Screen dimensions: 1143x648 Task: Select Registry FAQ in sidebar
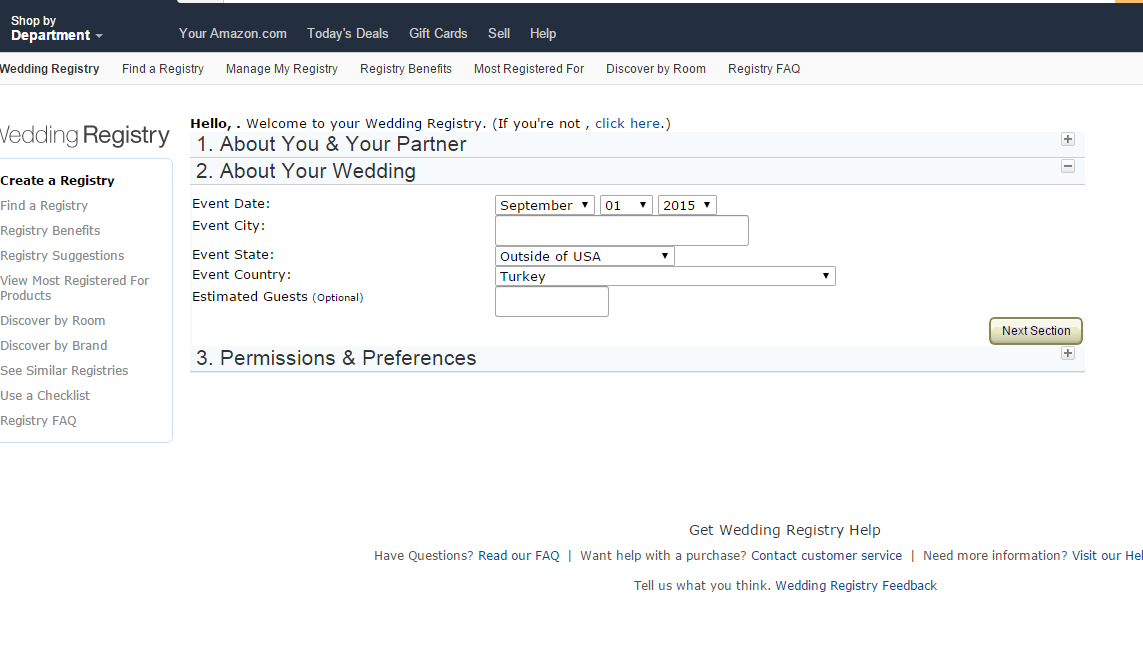click(x=38, y=421)
